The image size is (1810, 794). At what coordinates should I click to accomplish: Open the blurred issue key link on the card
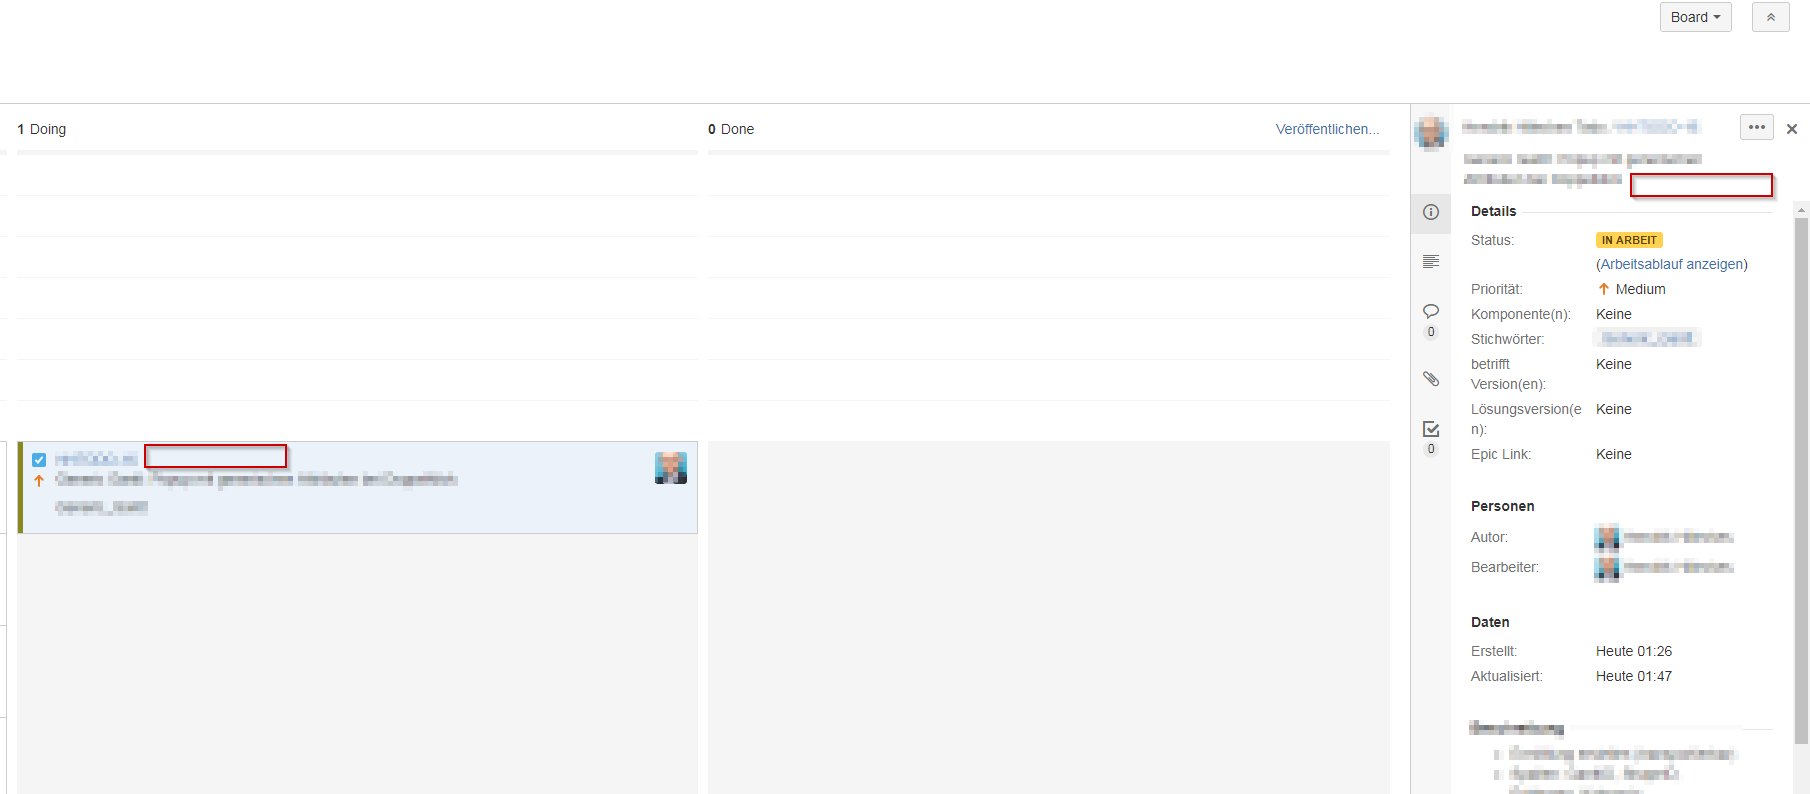96,459
